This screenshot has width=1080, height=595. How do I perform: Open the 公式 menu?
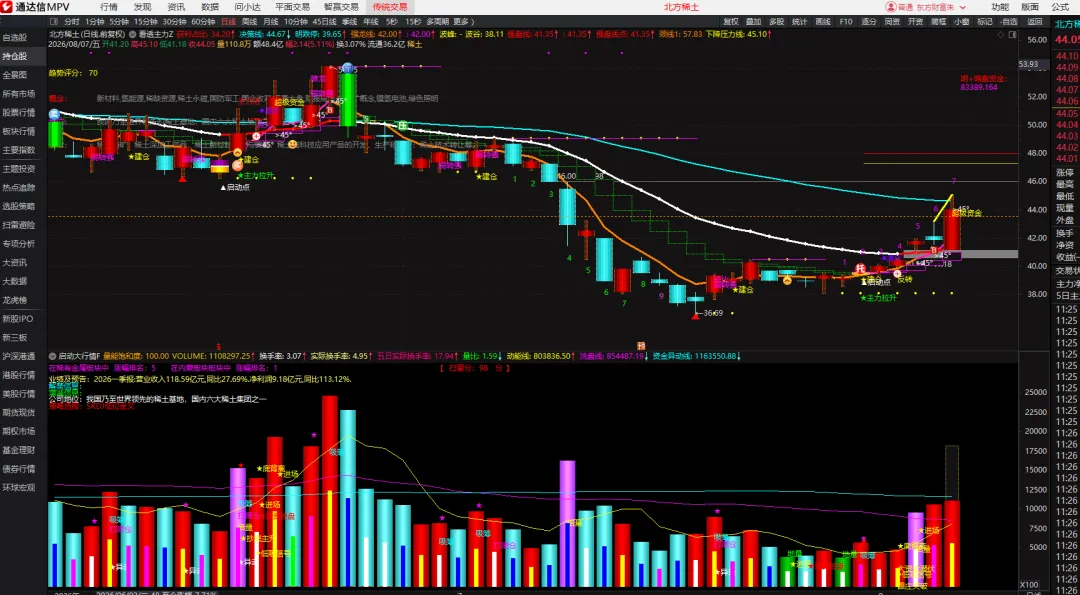click(x=1060, y=7)
